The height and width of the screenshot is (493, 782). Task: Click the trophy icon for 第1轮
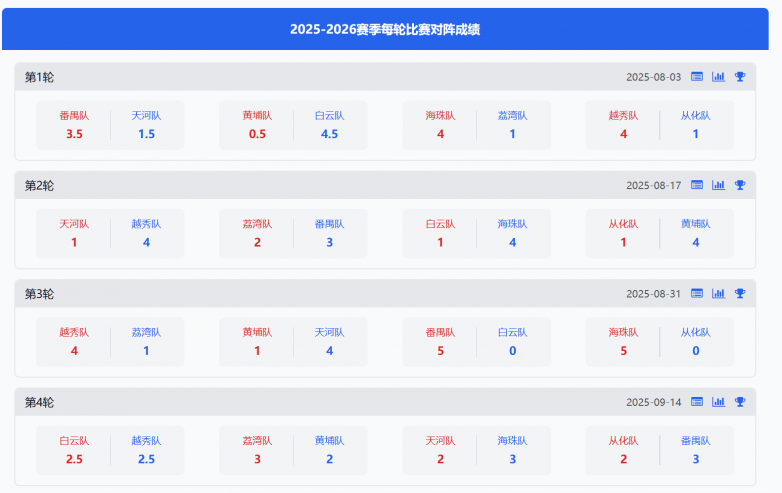point(740,77)
